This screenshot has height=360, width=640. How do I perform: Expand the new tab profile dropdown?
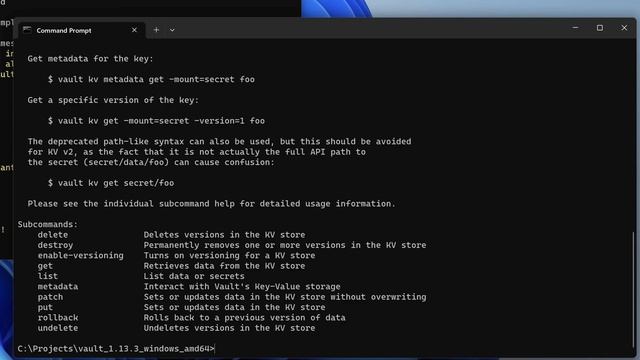point(172,30)
